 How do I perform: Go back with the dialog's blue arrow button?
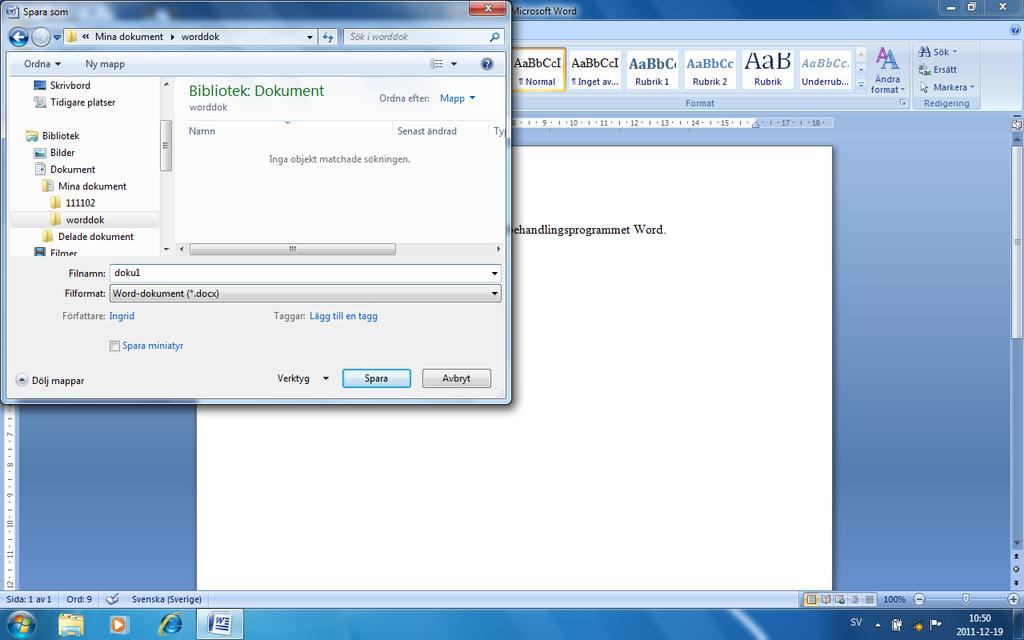(x=18, y=37)
